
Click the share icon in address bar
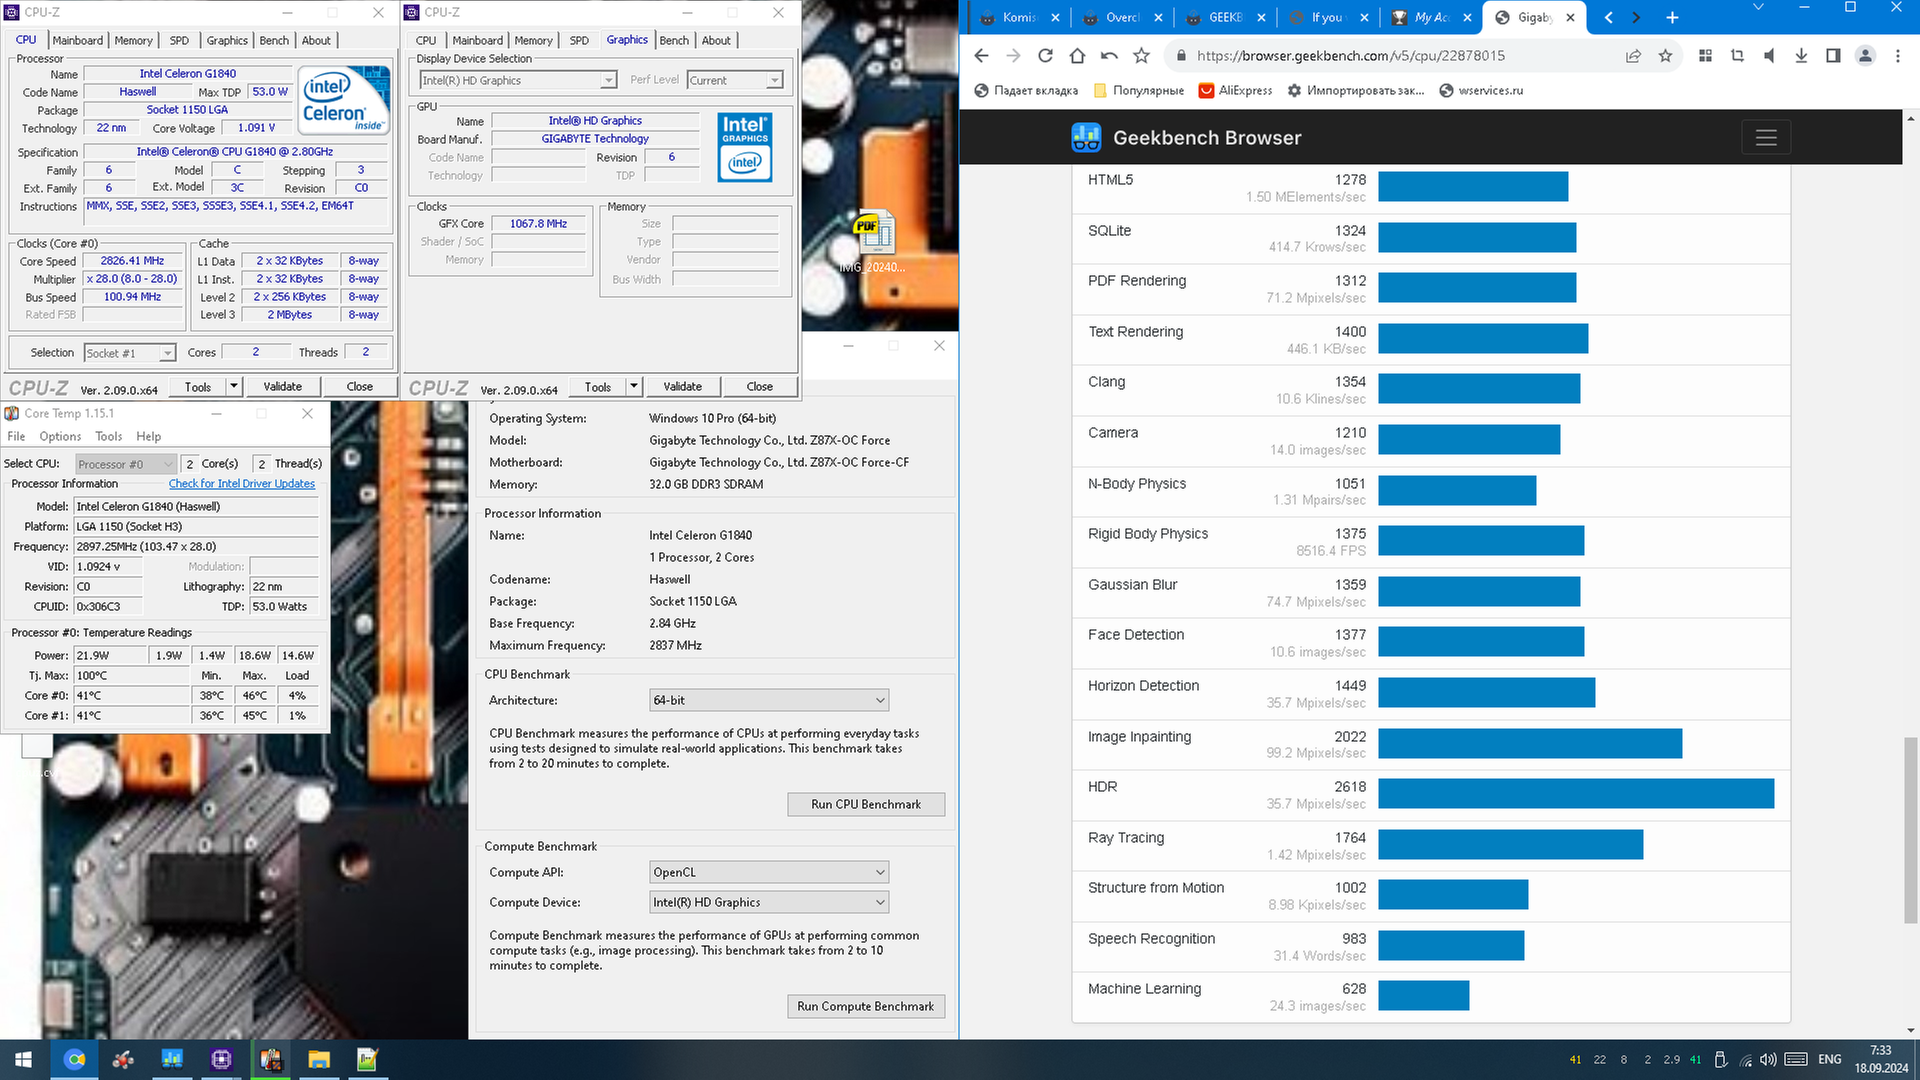(1633, 56)
